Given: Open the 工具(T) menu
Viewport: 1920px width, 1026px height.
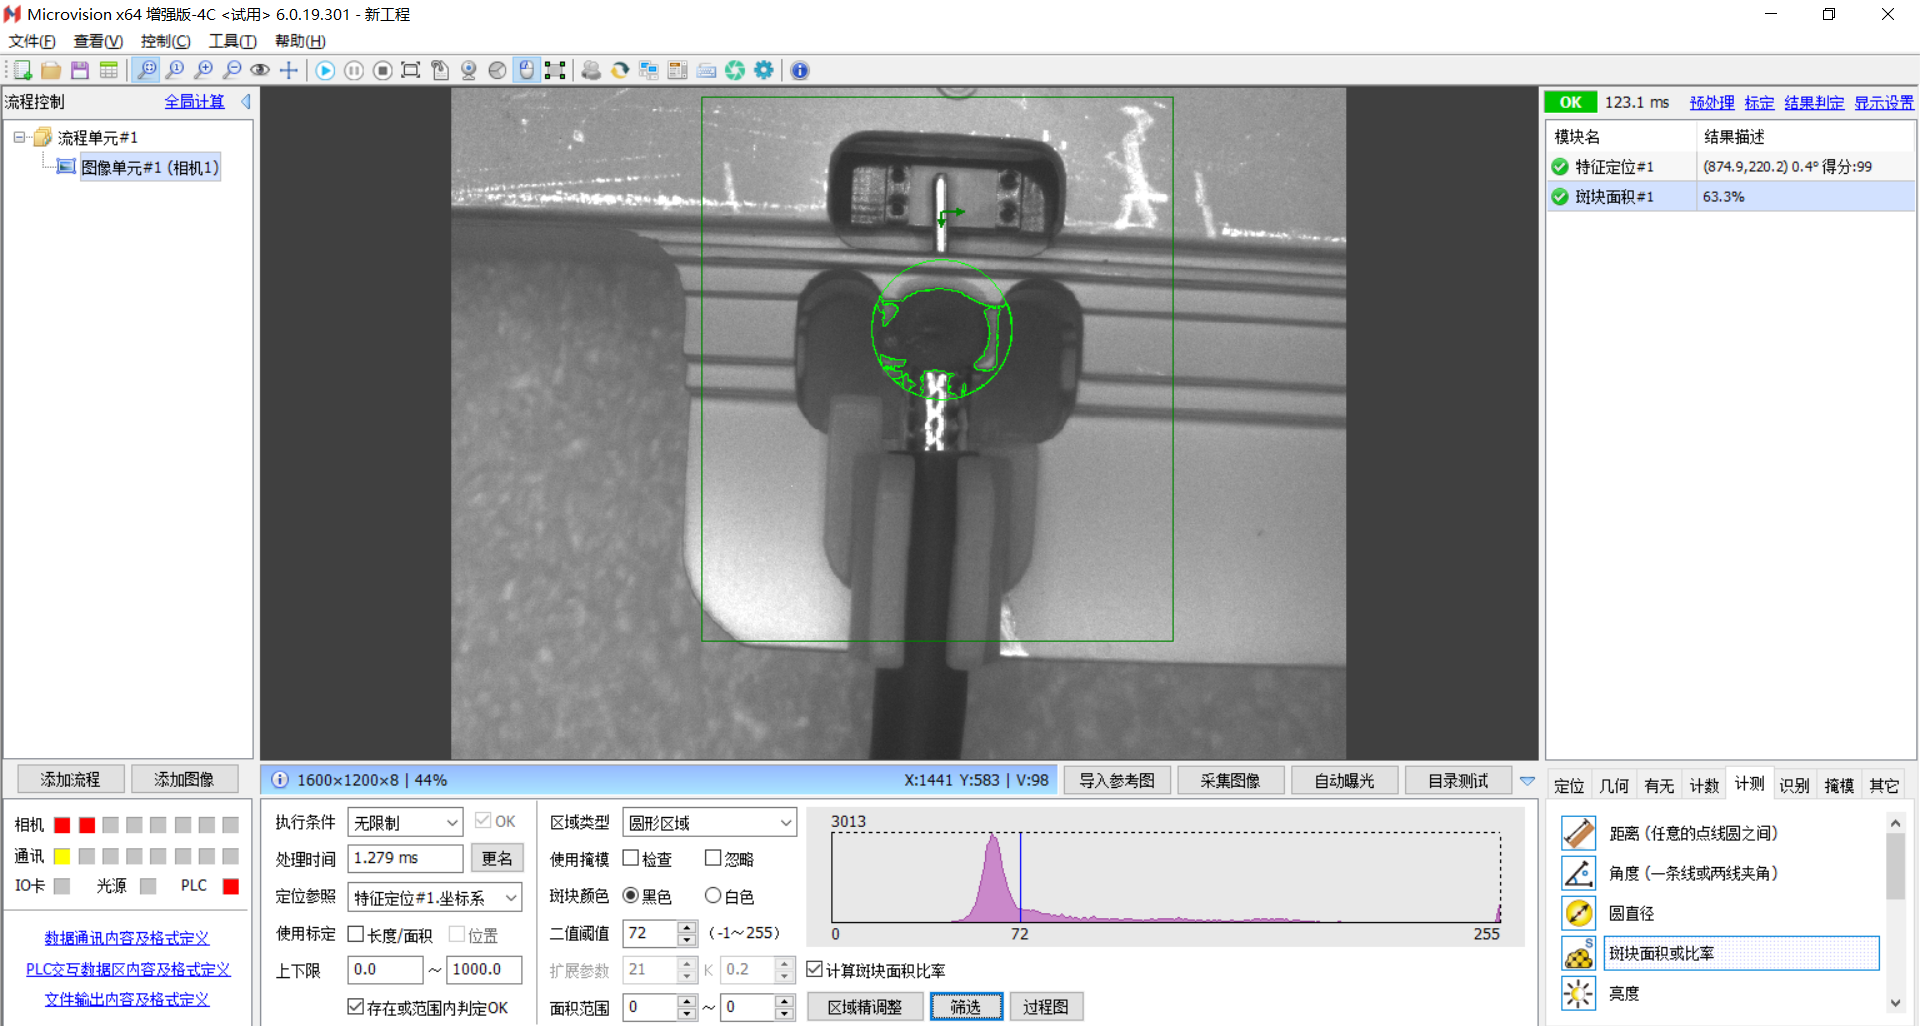Looking at the screenshot, I should (x=232, y=41).
